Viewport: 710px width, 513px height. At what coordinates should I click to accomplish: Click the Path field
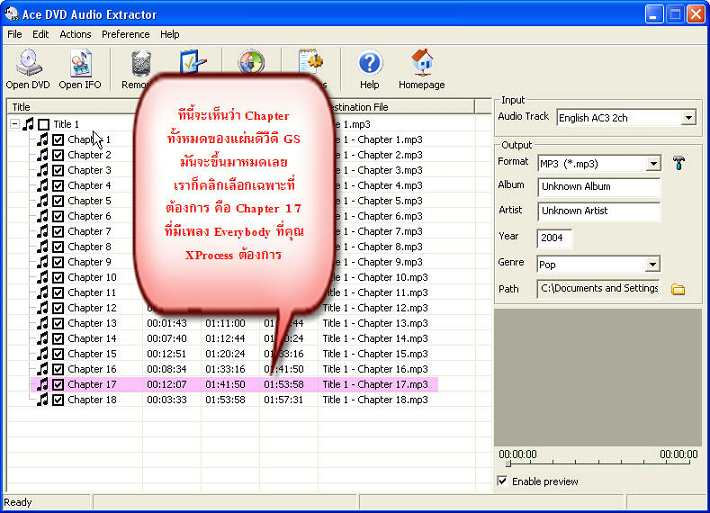click(x=599, y=288)
